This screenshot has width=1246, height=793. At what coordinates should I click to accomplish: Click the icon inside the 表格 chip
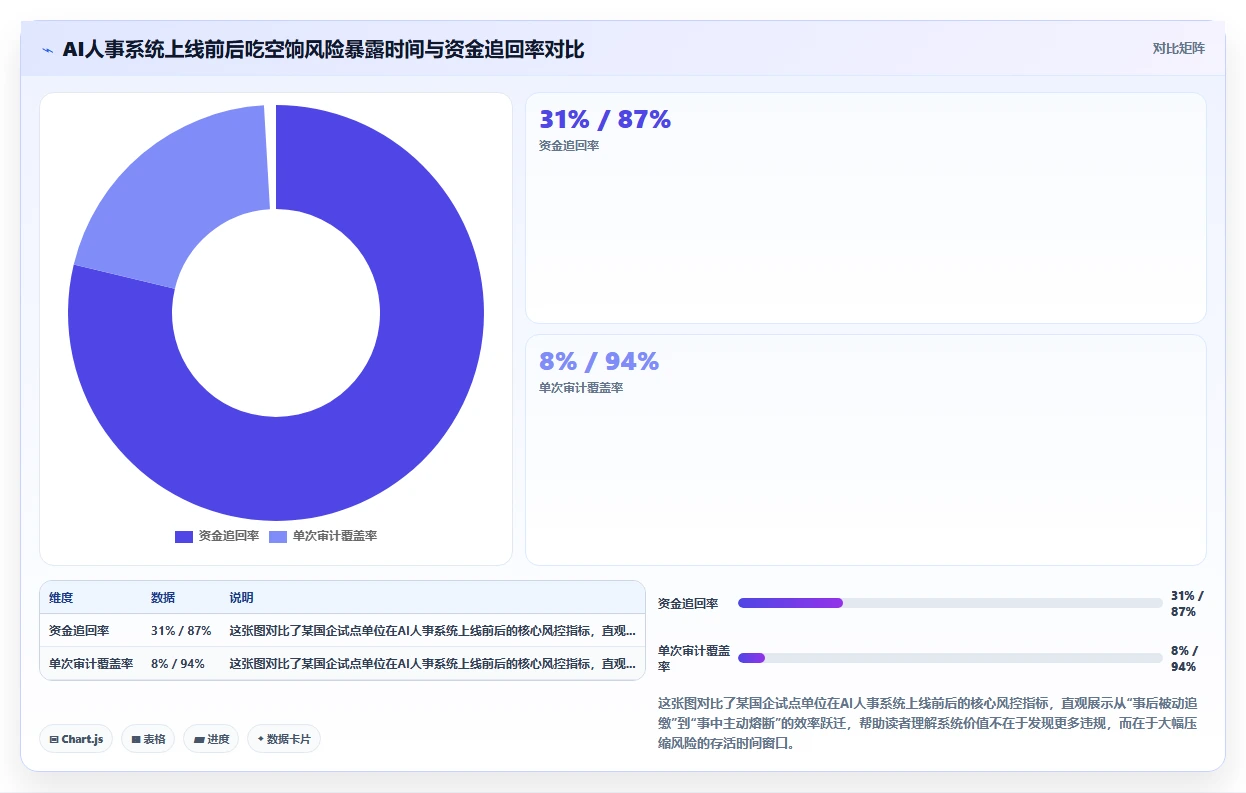point(135,740)
